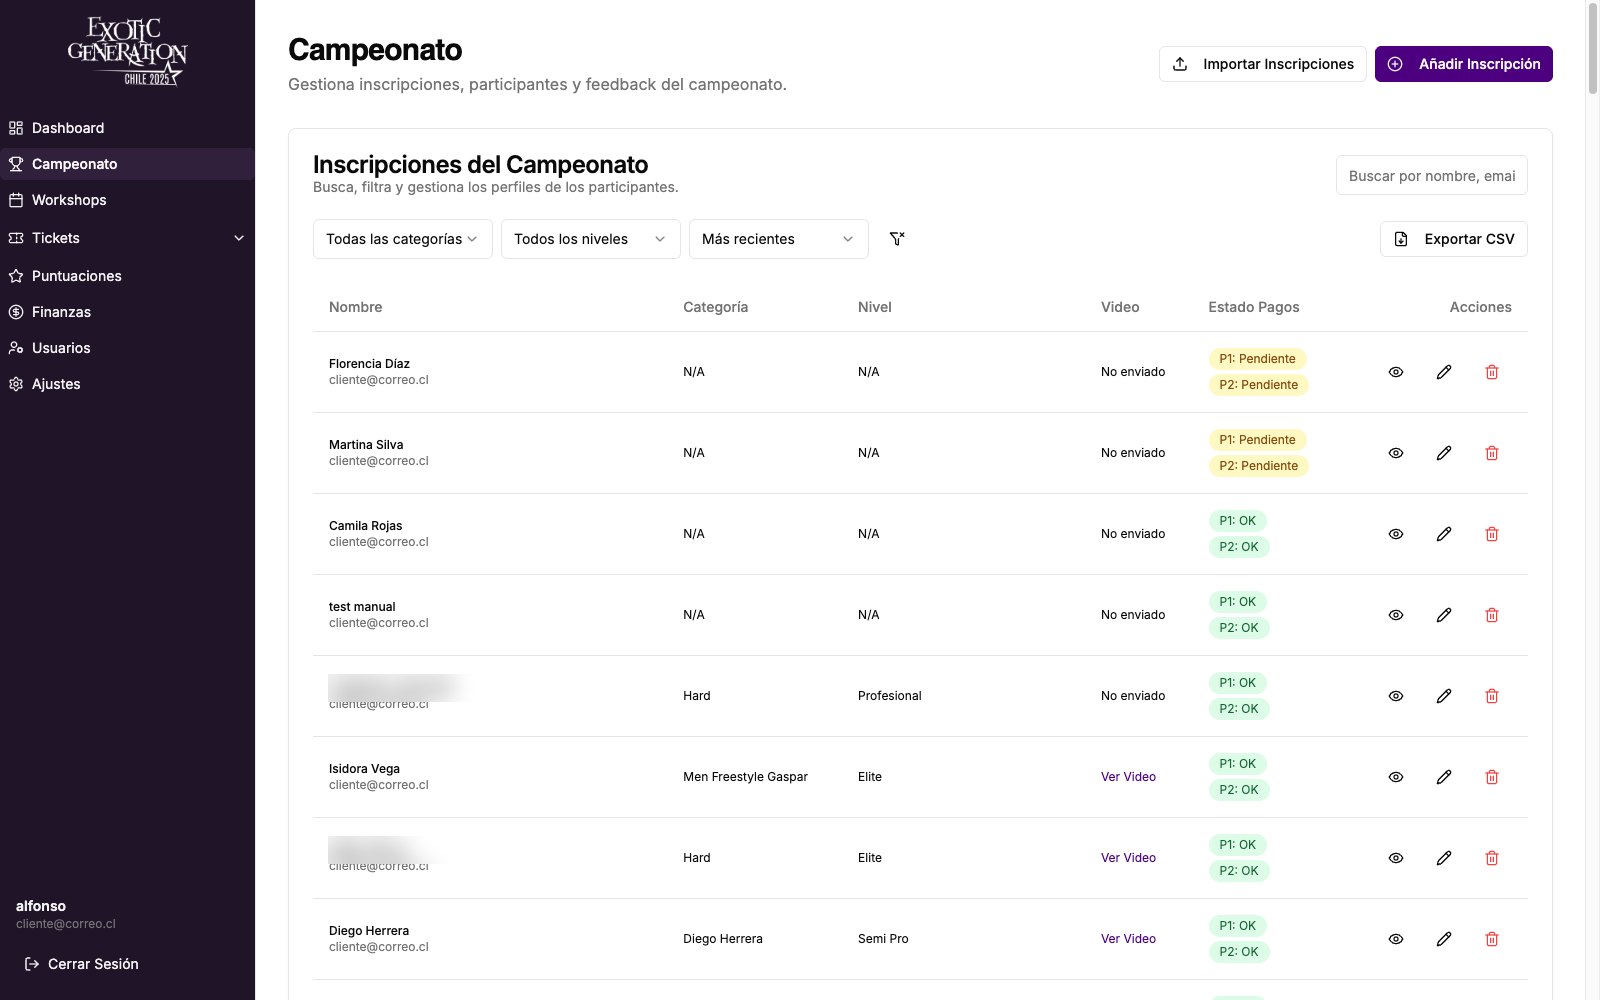Focus the Buscar por nombre search field
The image size is (1600, 1000).
tap(1432, 175)
